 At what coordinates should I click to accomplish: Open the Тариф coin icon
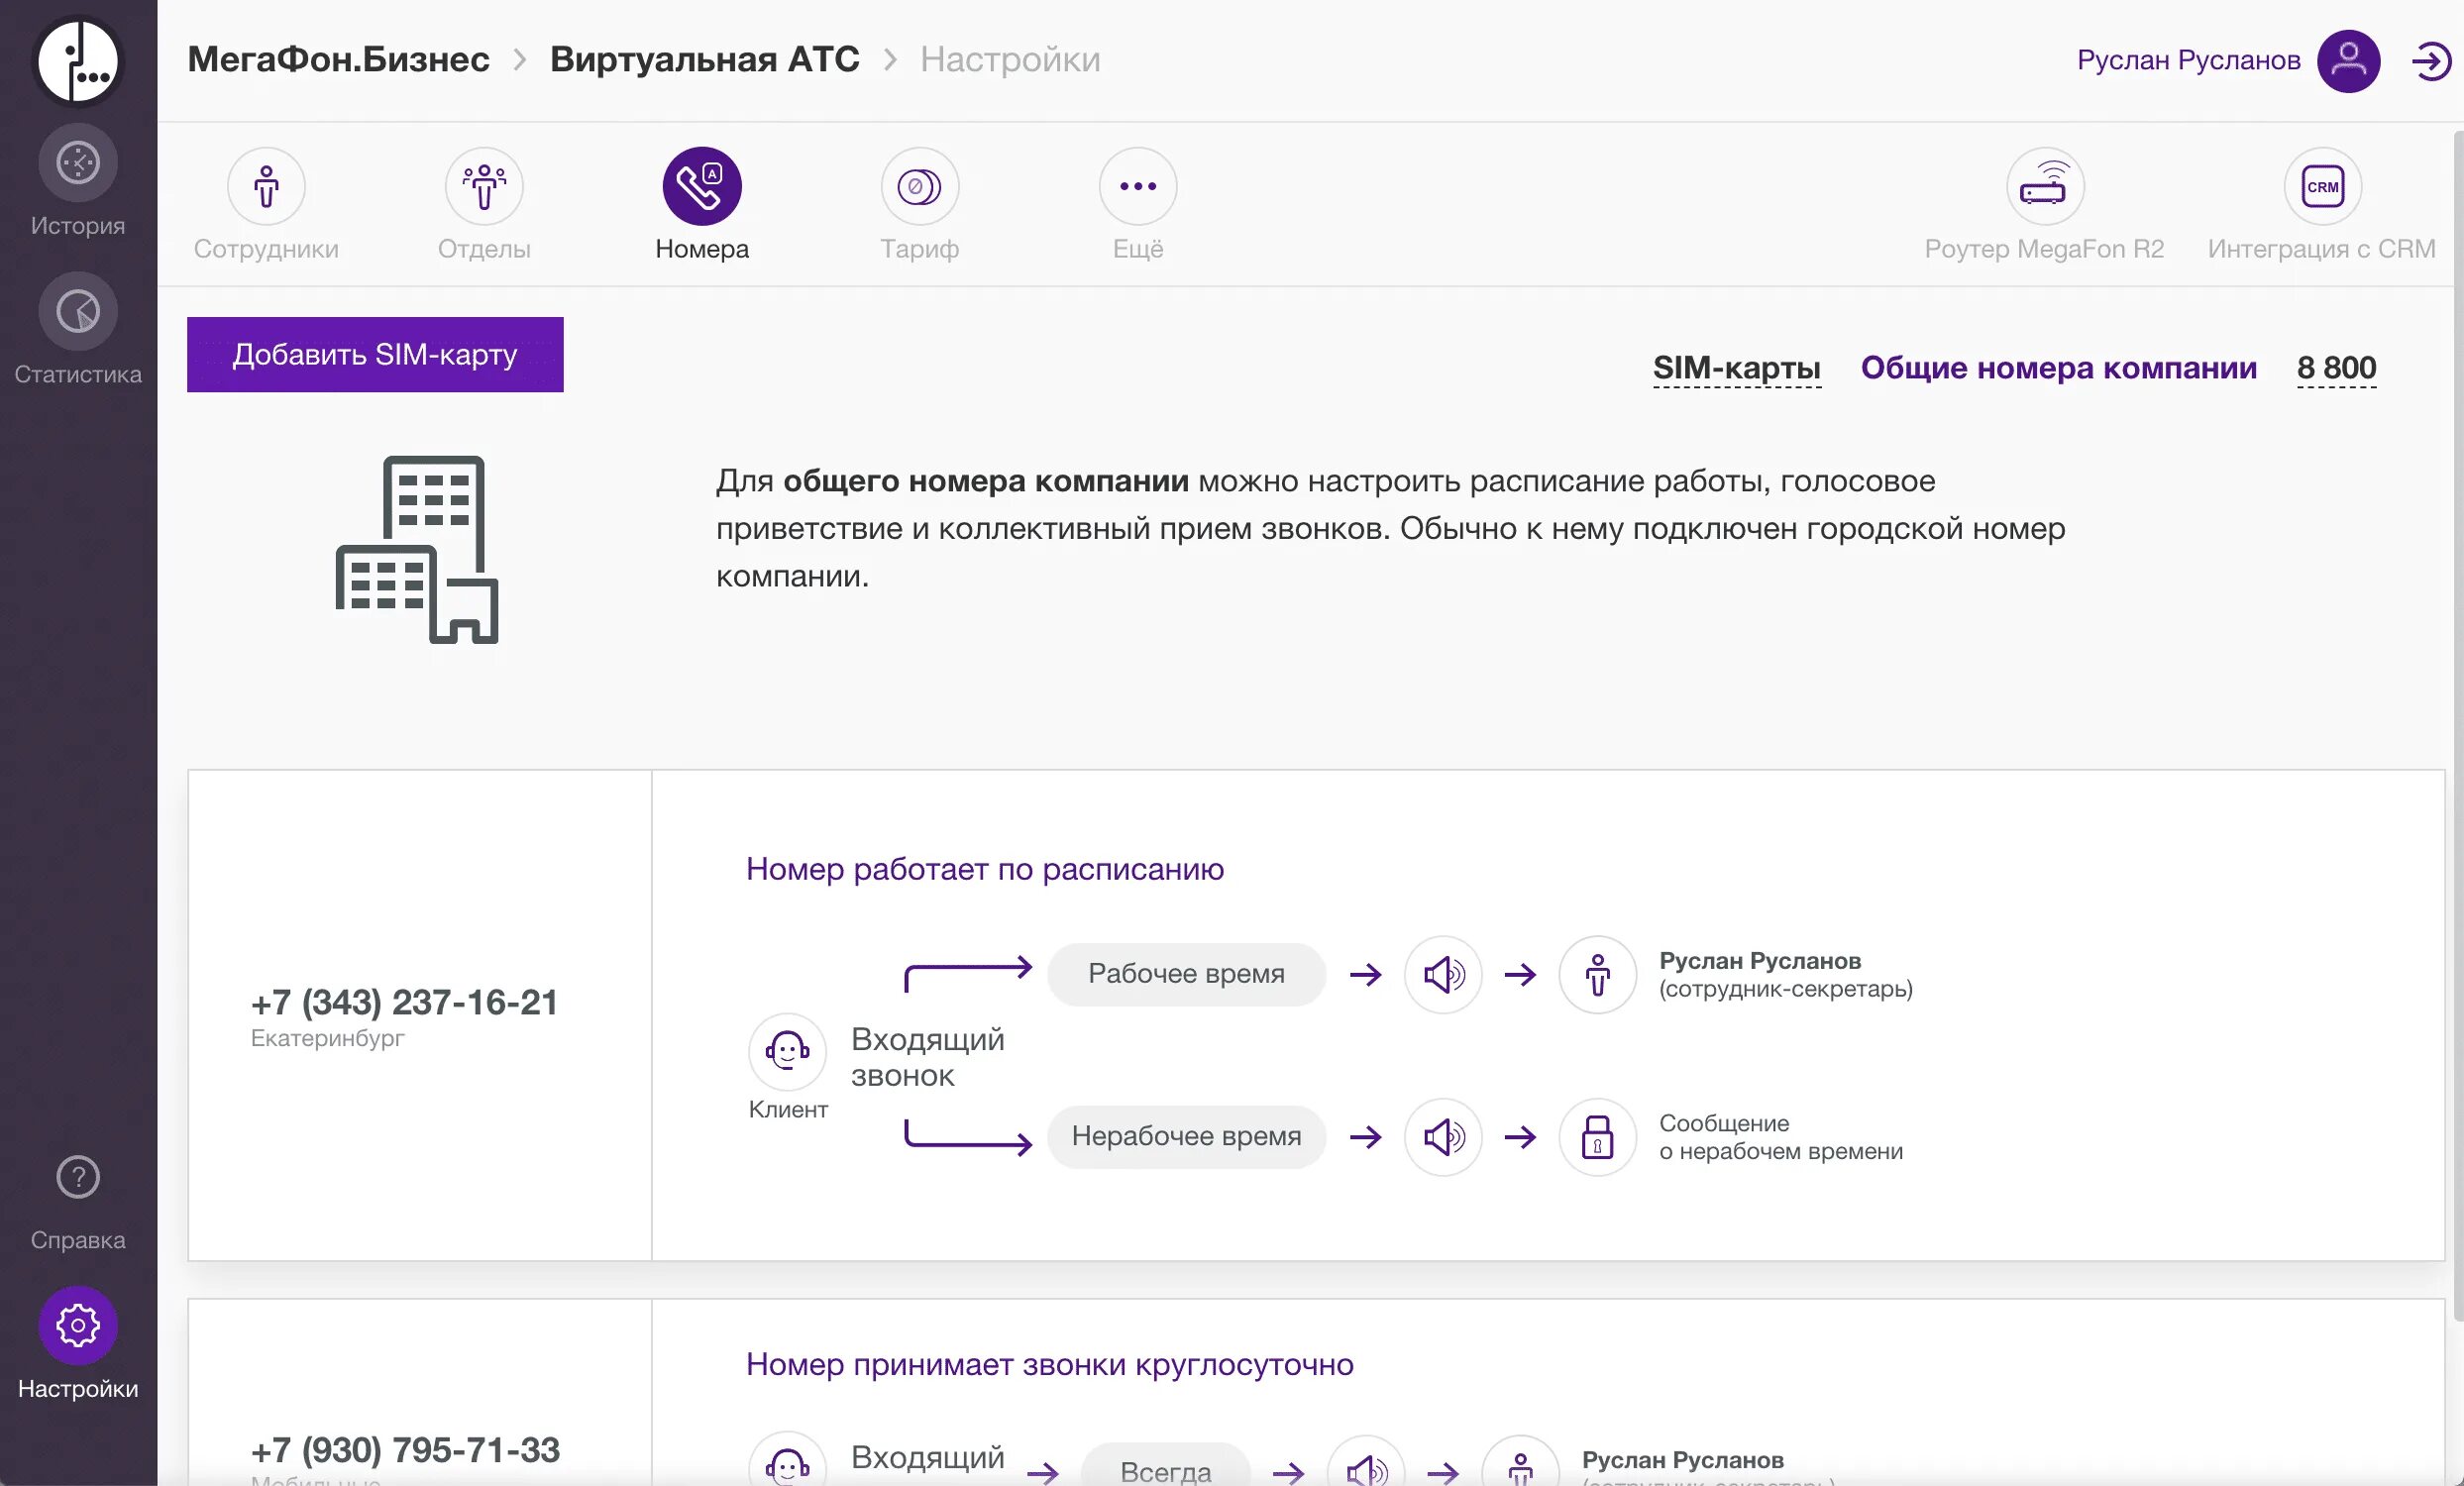coord(920,186)
